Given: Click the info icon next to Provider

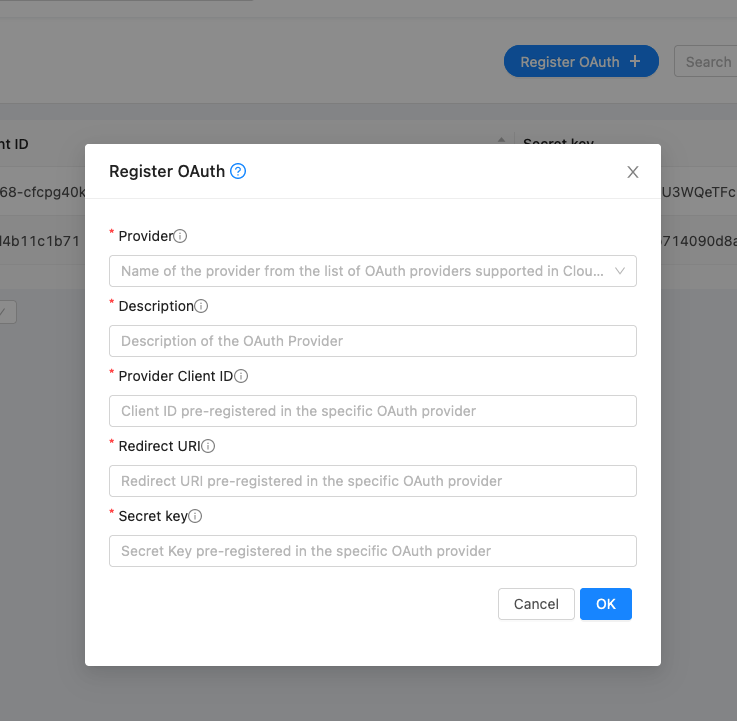Looking at the screenshot, I should 181,236.
